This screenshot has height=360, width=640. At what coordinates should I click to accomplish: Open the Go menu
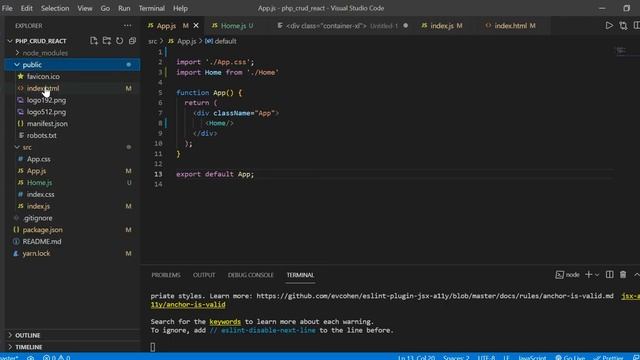[105, 8]
